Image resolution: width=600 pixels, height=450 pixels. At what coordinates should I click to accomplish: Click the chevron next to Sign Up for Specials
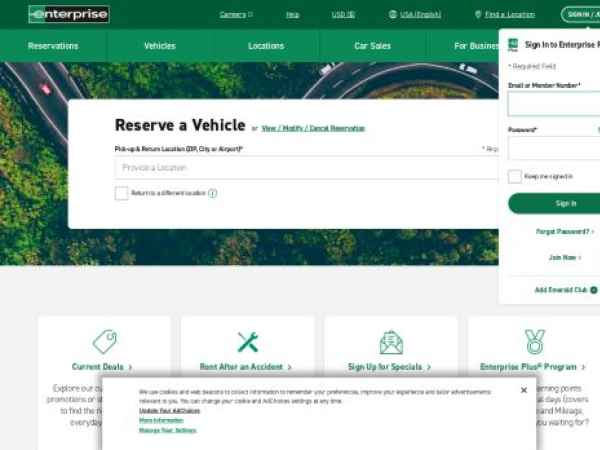coord(429,367)
